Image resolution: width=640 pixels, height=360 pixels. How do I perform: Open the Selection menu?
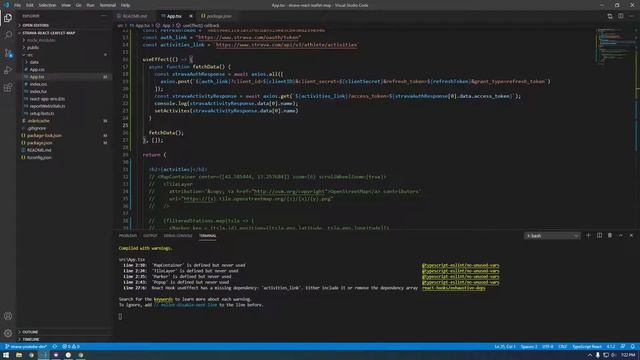(x=47, y=5)
